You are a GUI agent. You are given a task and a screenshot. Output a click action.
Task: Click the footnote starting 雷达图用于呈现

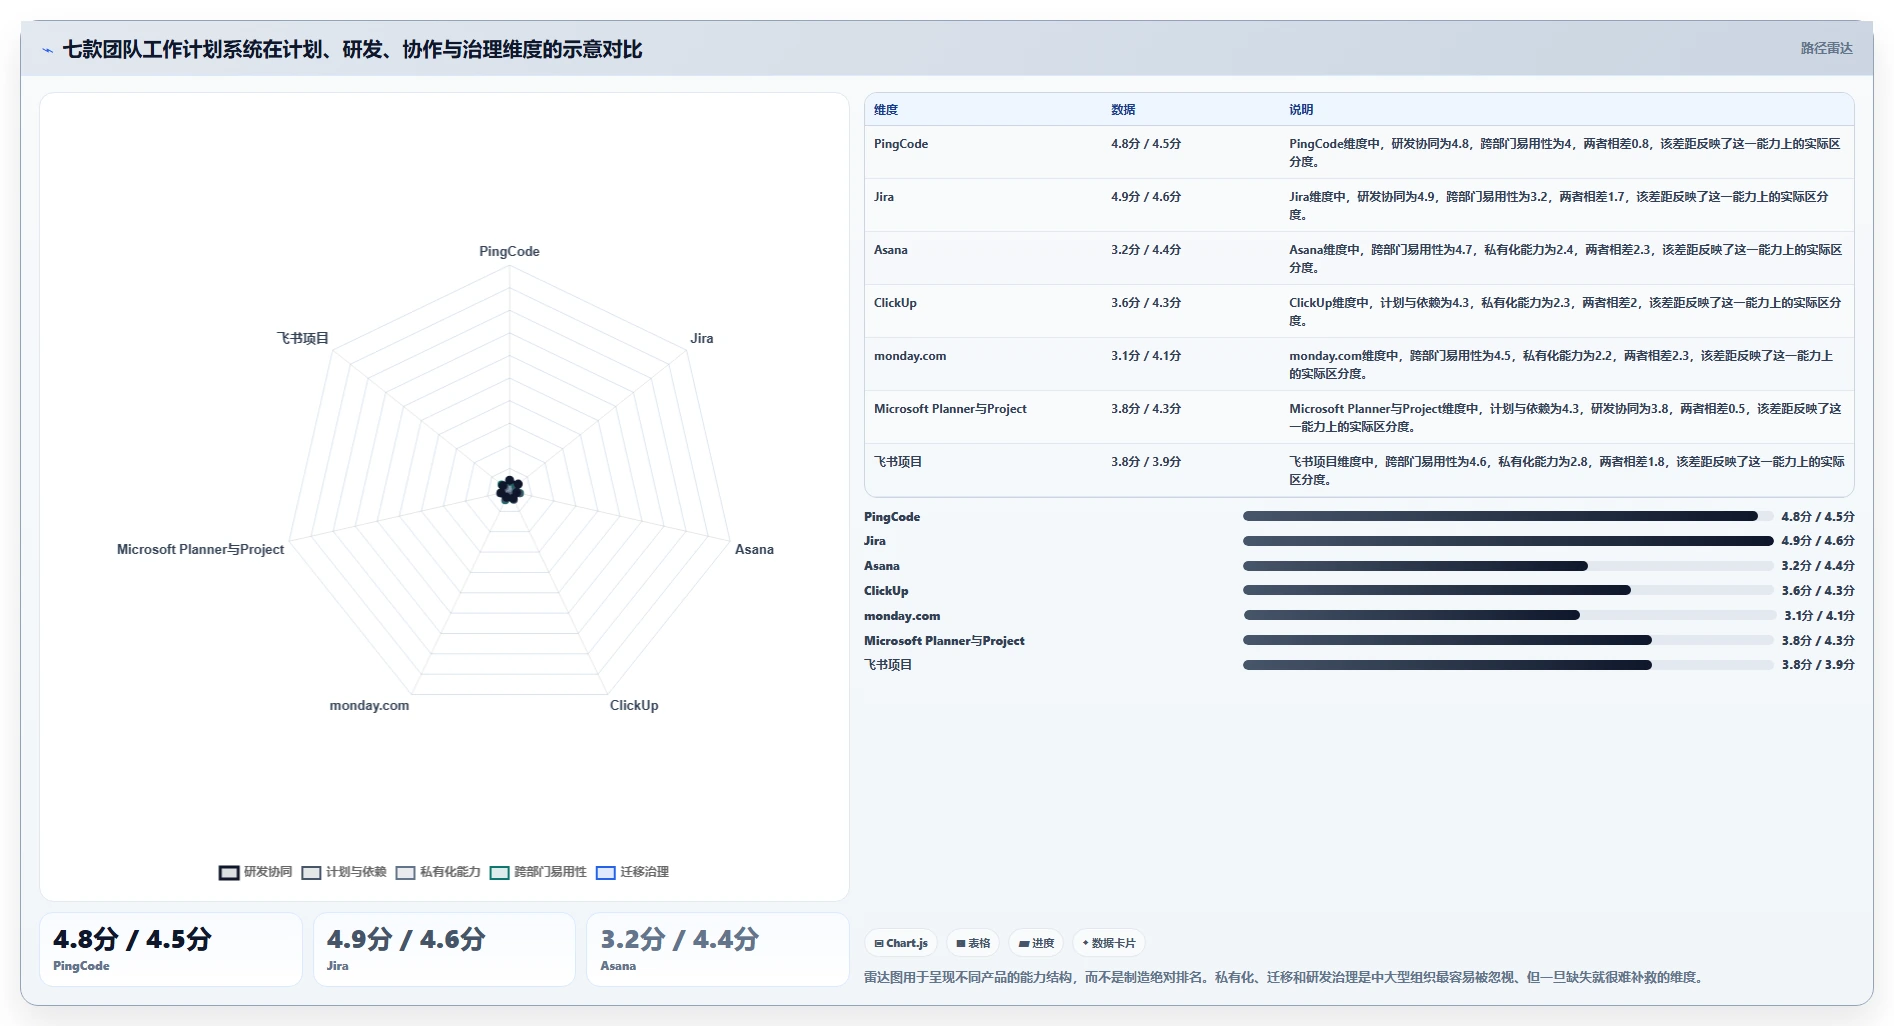pos(1285,978)
